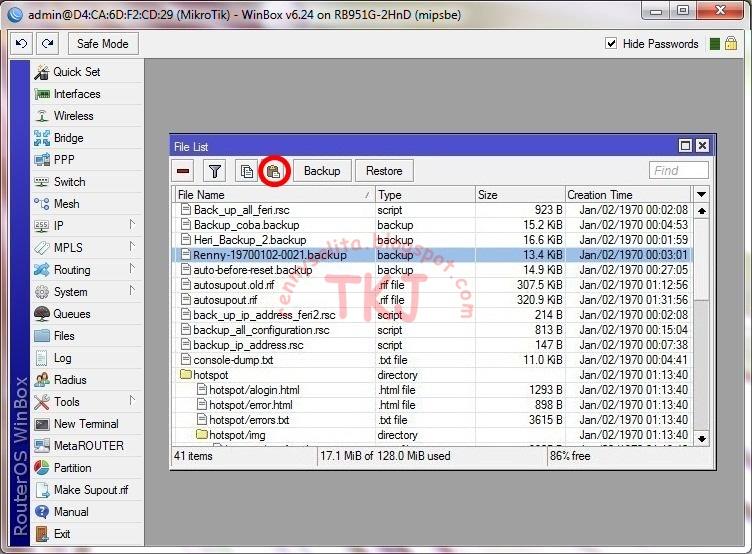Click the Copy icon in File List toolbar

click(247, 171)
